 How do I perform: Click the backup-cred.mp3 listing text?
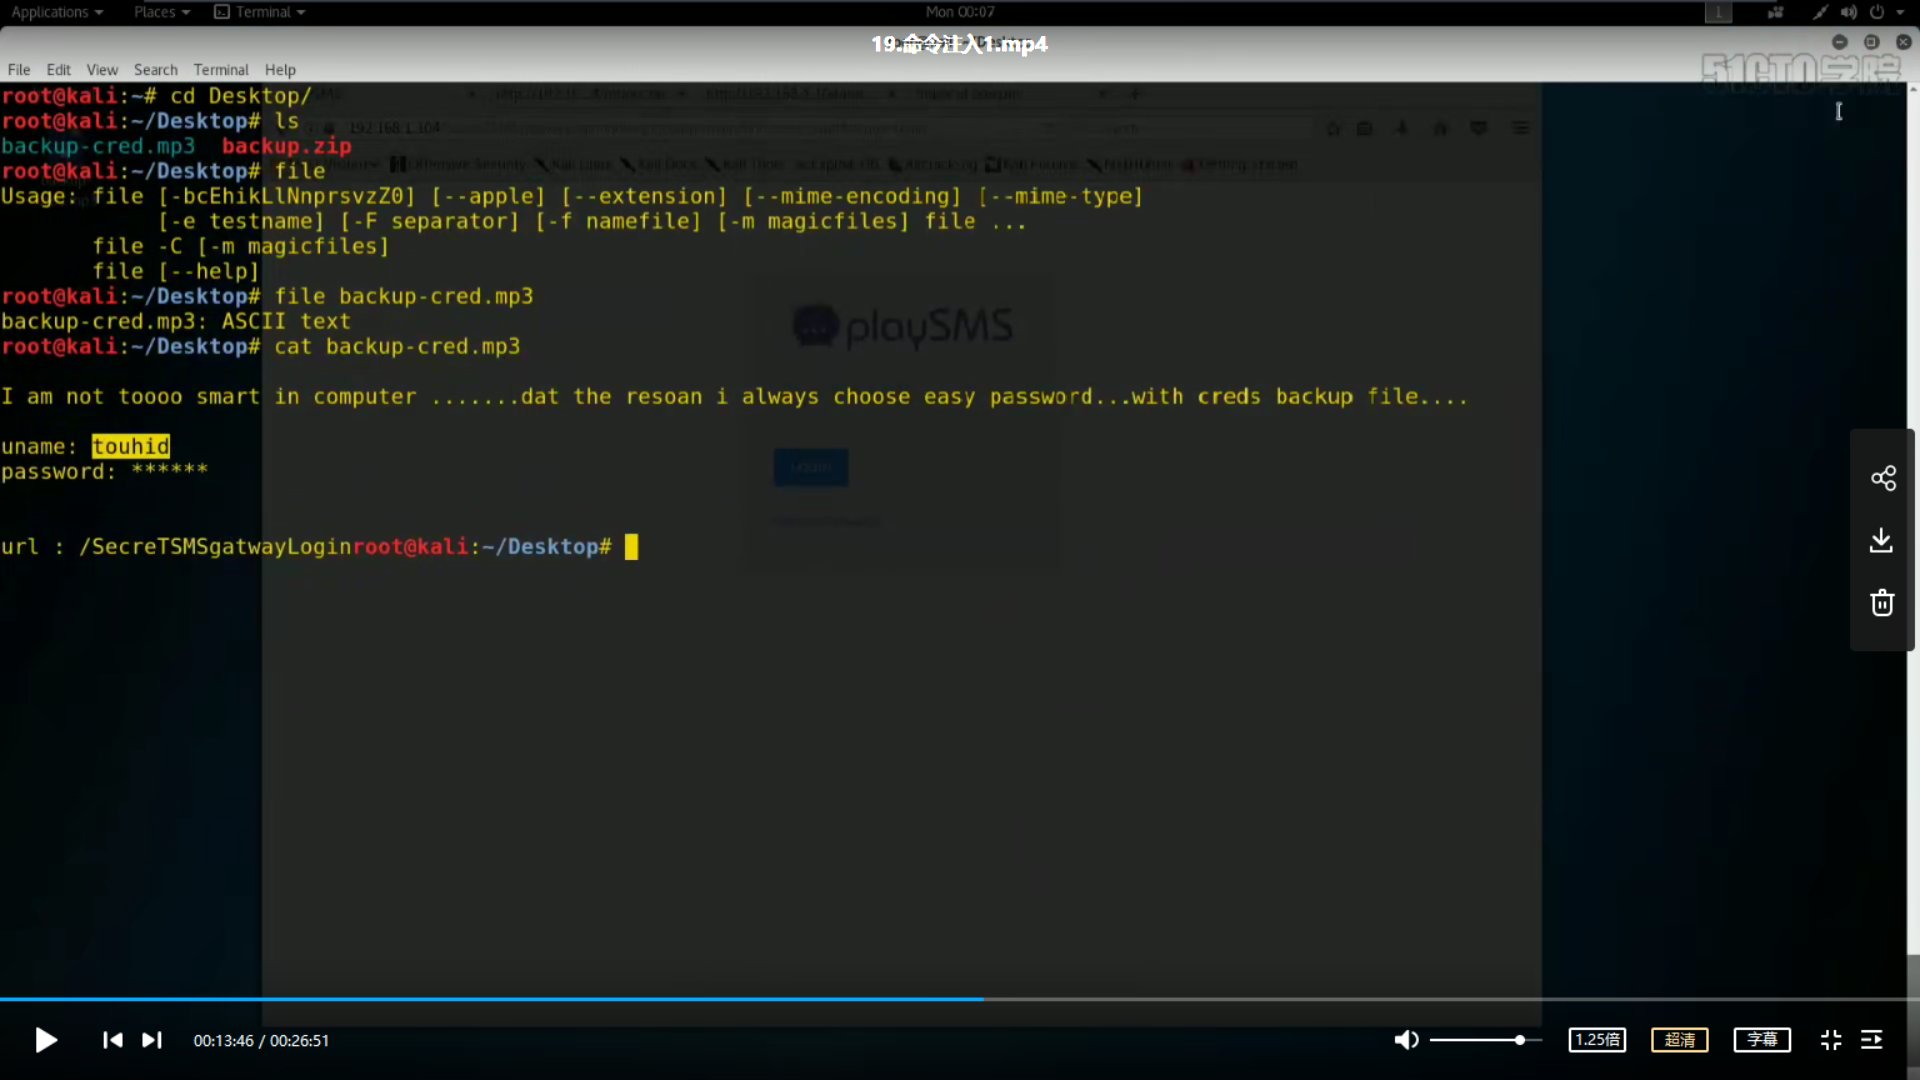click(x=98, y=146)
